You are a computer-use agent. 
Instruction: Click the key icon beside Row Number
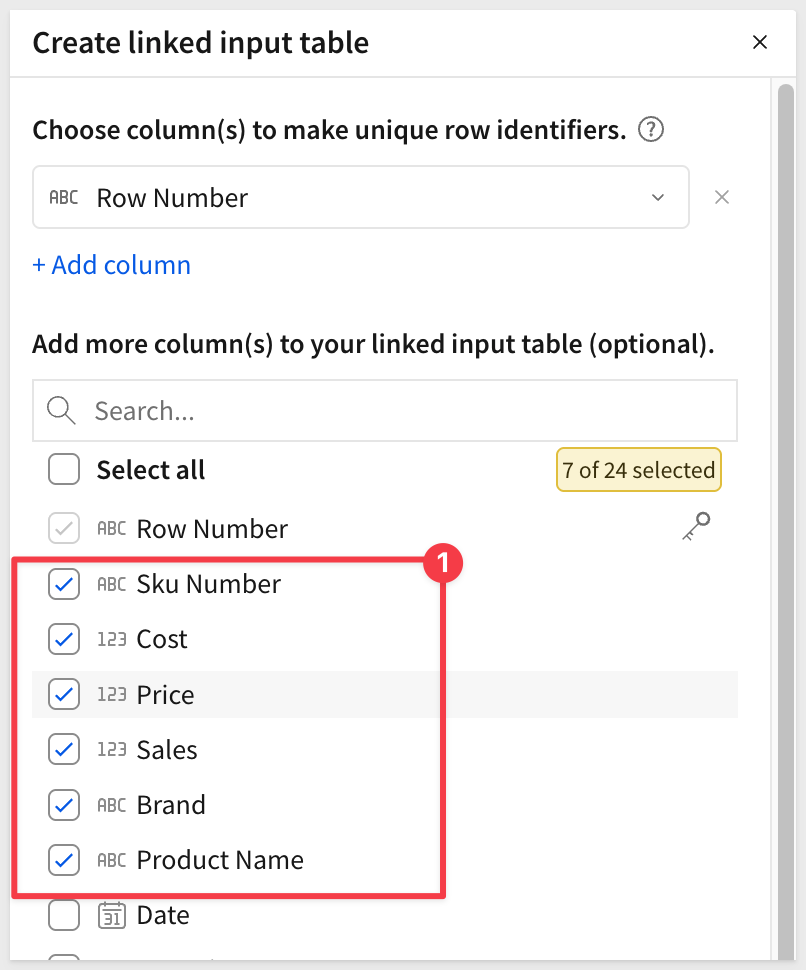click(x=695, y=526)
